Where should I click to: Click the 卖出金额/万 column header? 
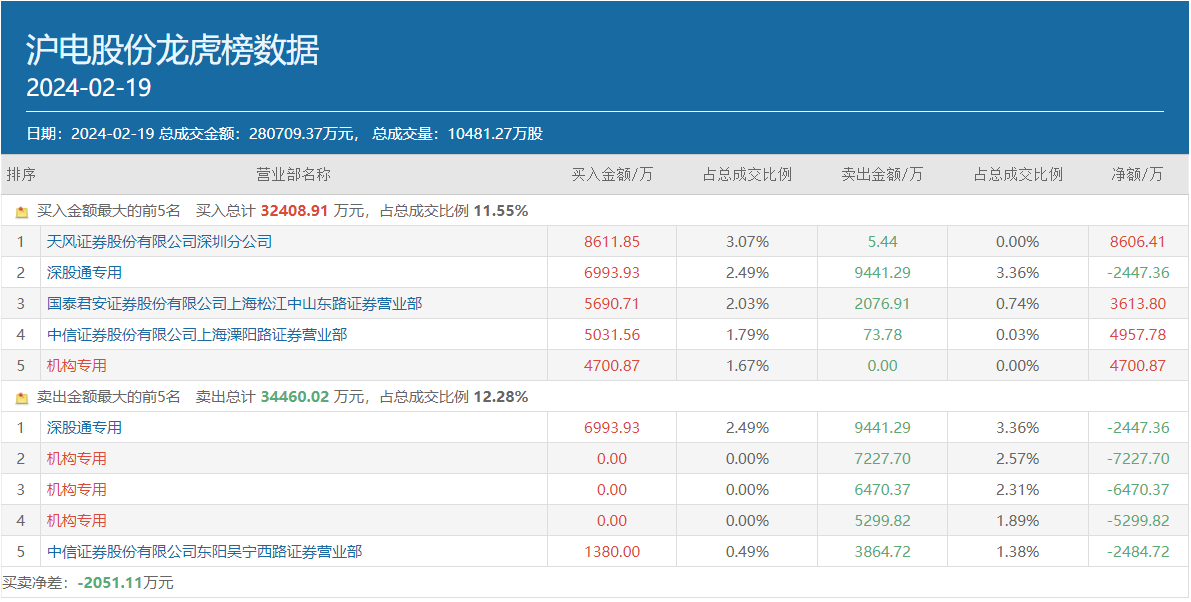tap(882, 175)
